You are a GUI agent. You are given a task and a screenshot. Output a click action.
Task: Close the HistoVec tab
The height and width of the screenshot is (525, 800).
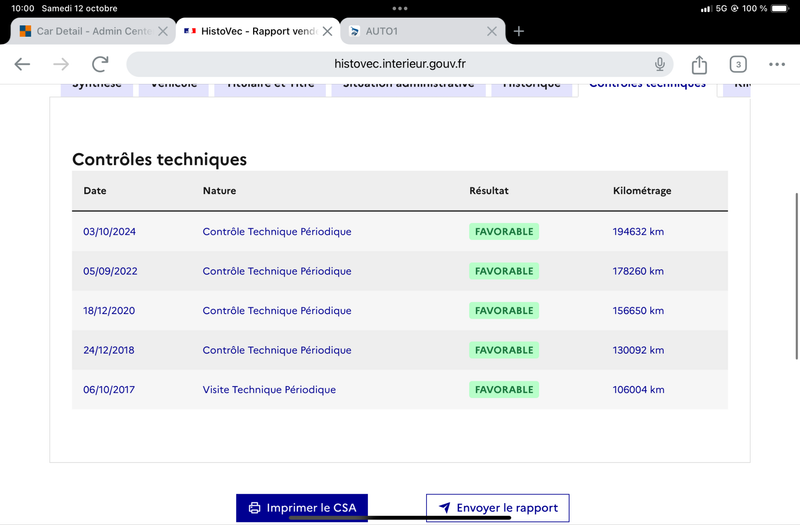[x=328, y=31]
